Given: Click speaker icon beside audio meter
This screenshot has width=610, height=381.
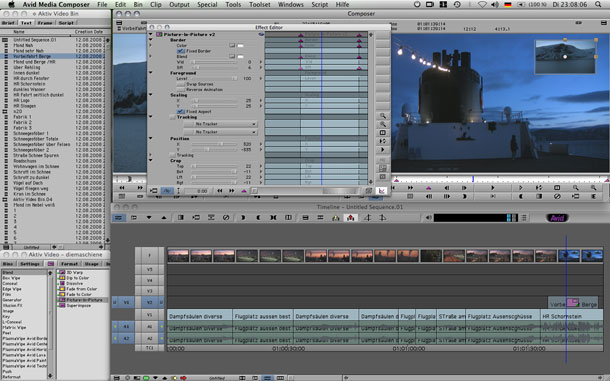Looking at the screenshot, I should click(428, 218).
